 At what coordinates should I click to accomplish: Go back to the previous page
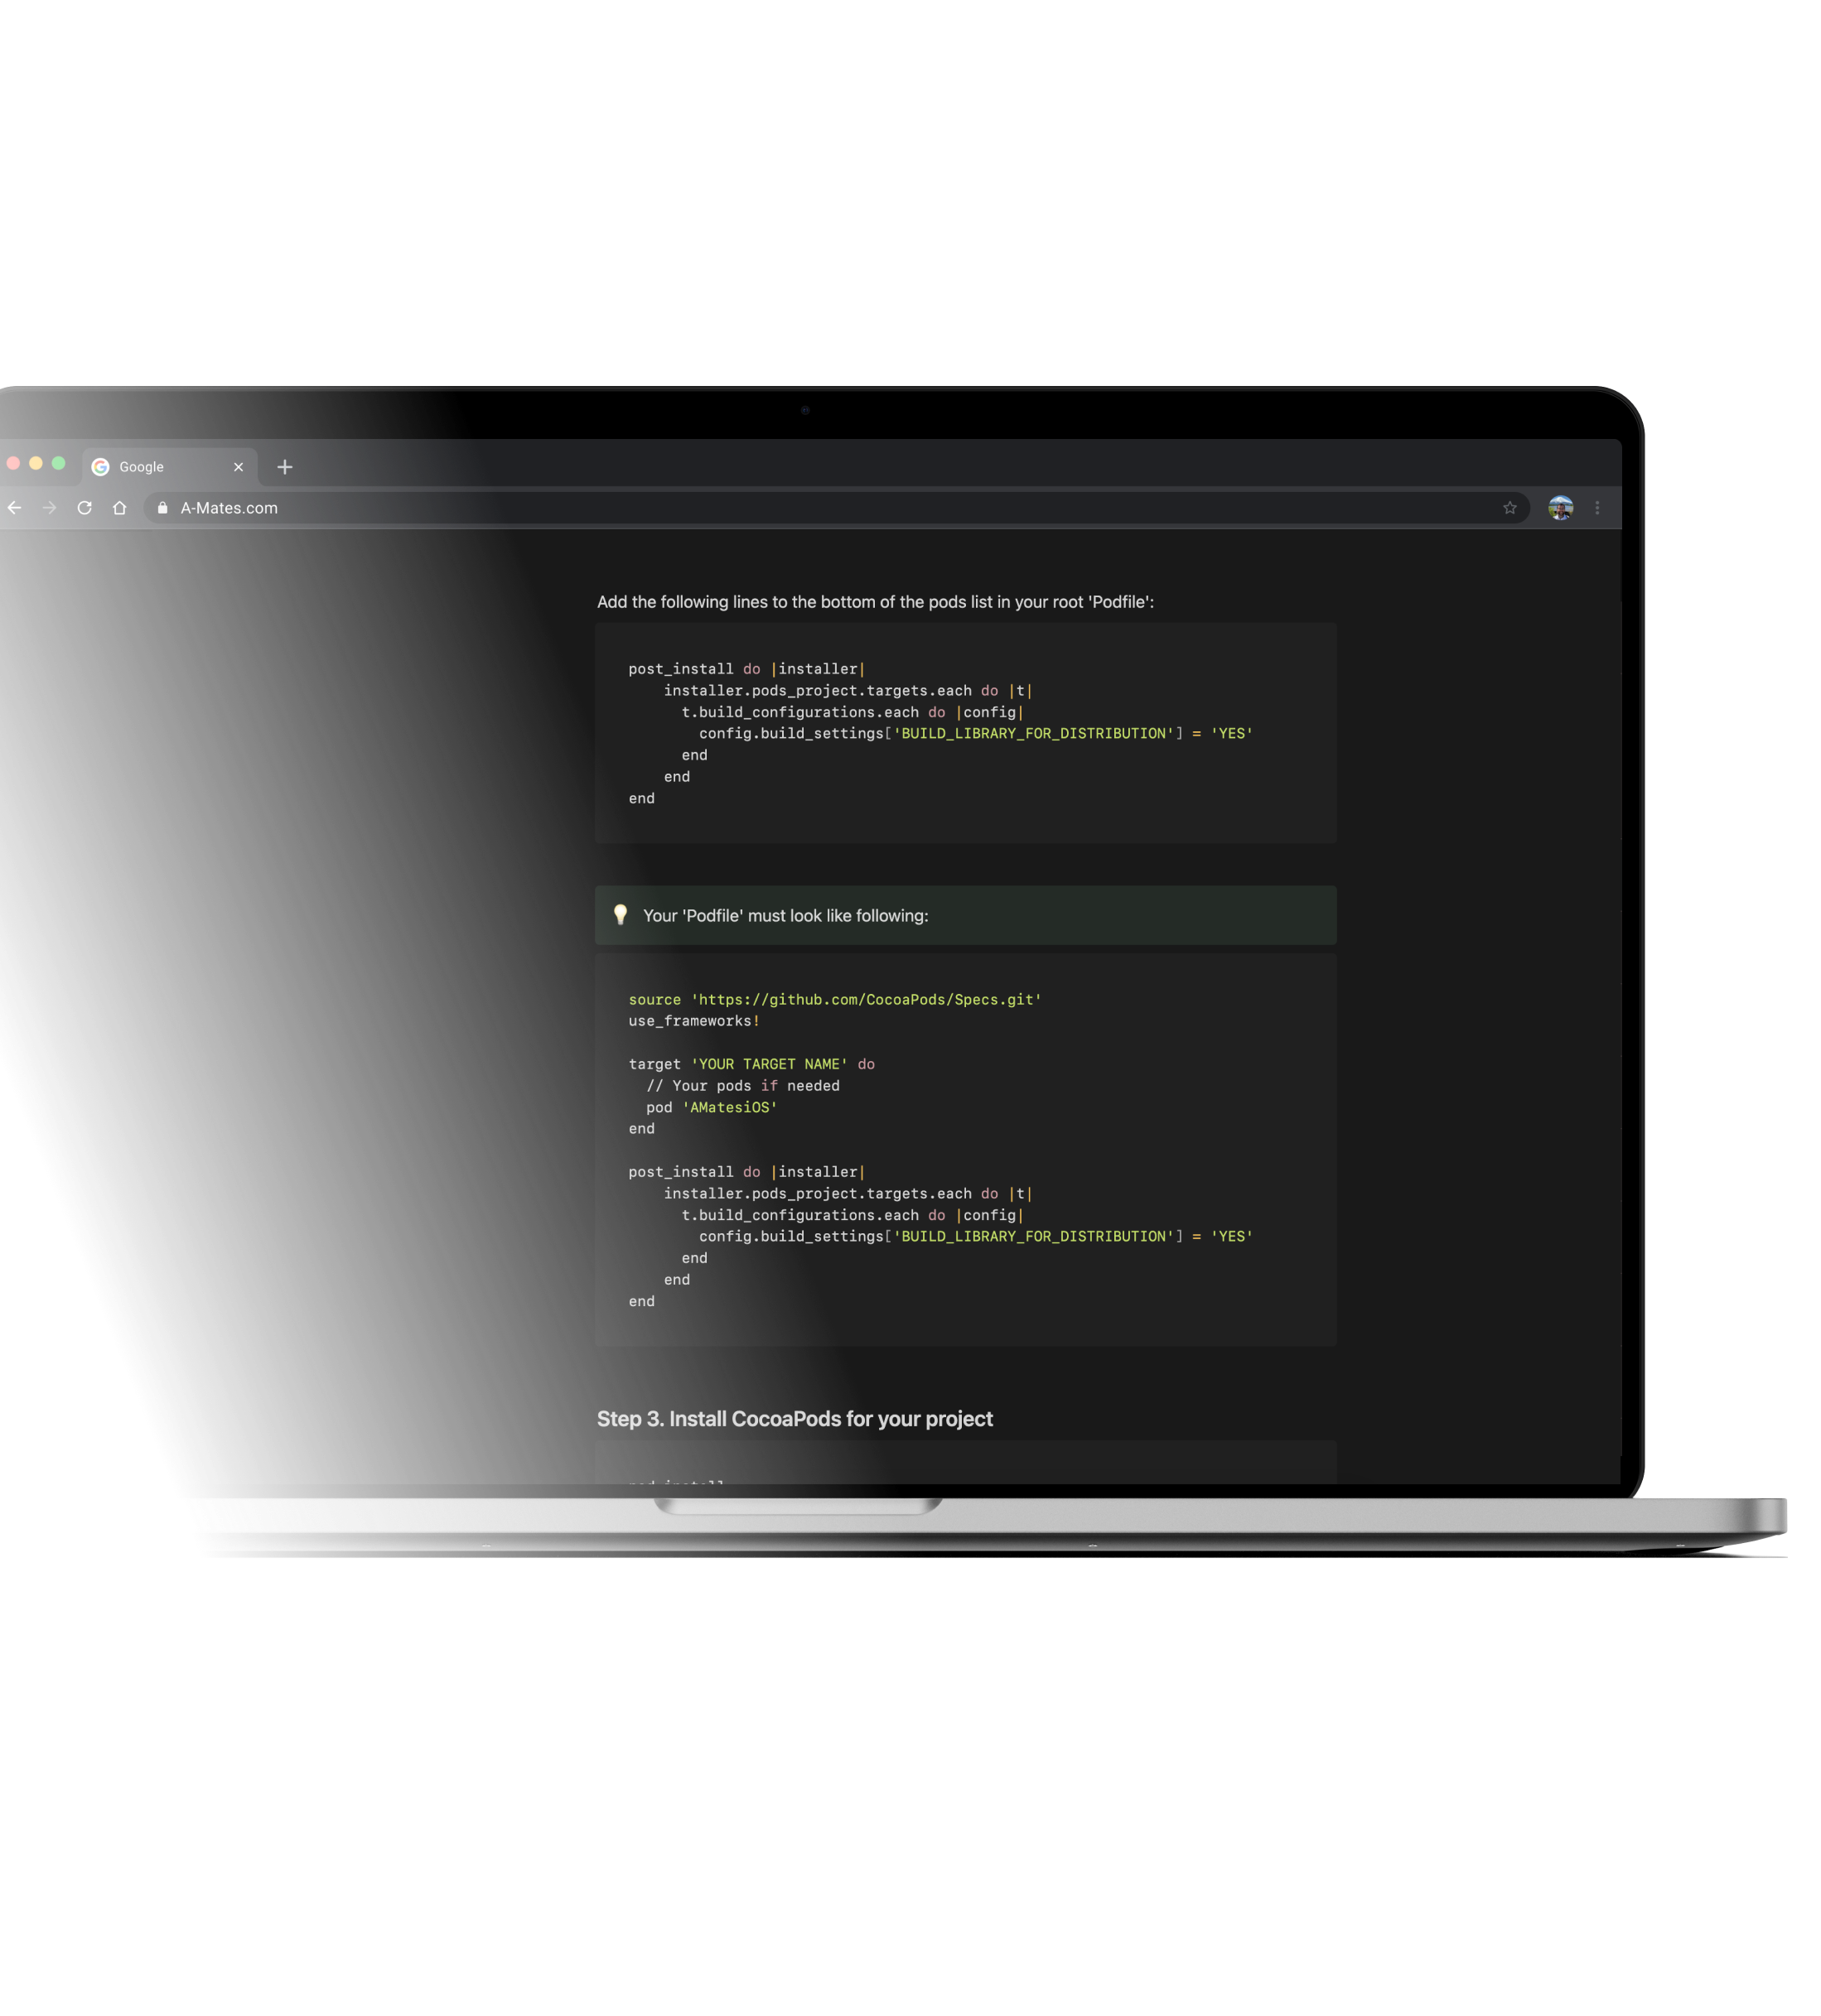coord(14,508)
